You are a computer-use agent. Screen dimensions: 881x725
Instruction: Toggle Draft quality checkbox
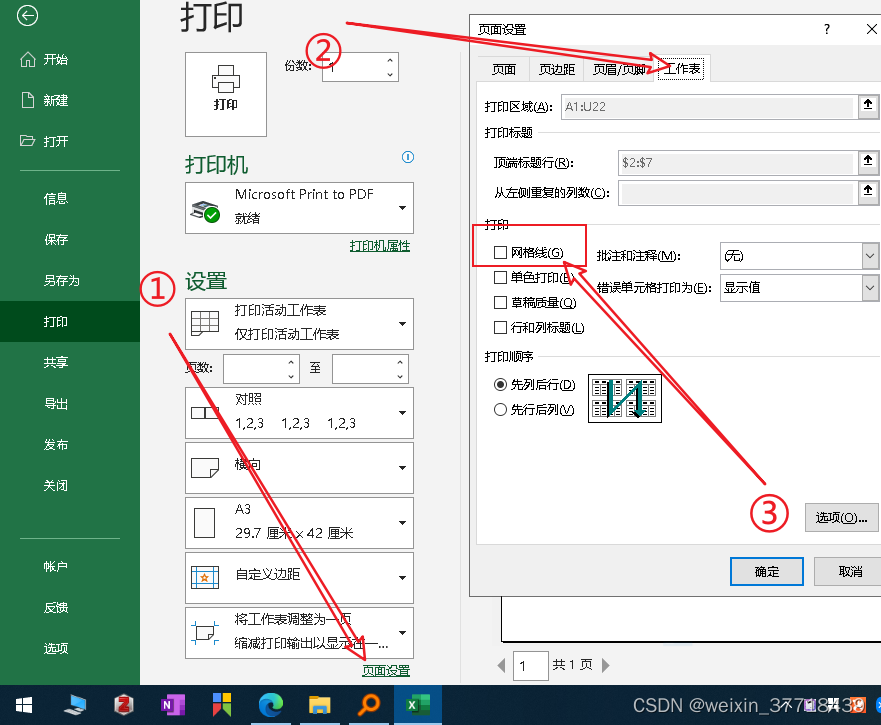click(x=500, y=302)
